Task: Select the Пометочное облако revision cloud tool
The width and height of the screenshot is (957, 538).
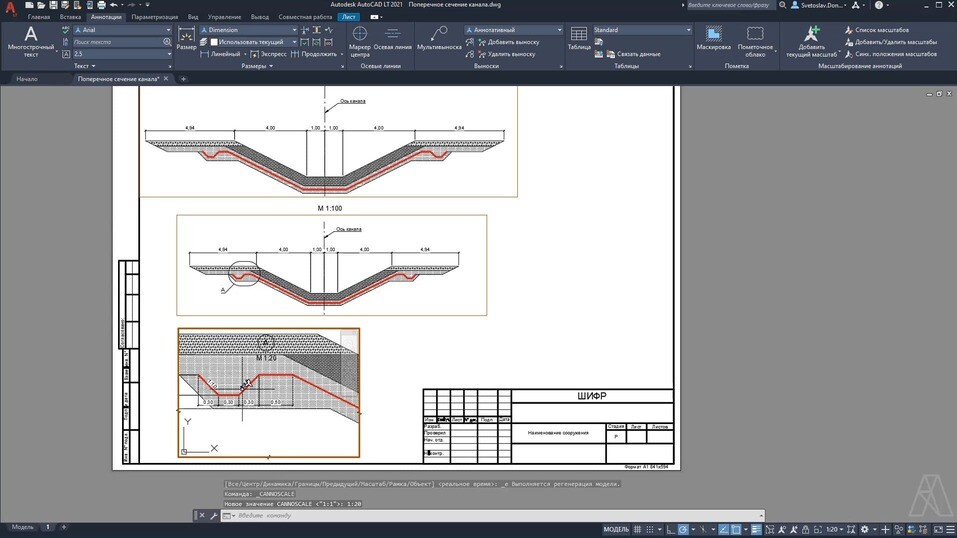Action: click(755, 42)
